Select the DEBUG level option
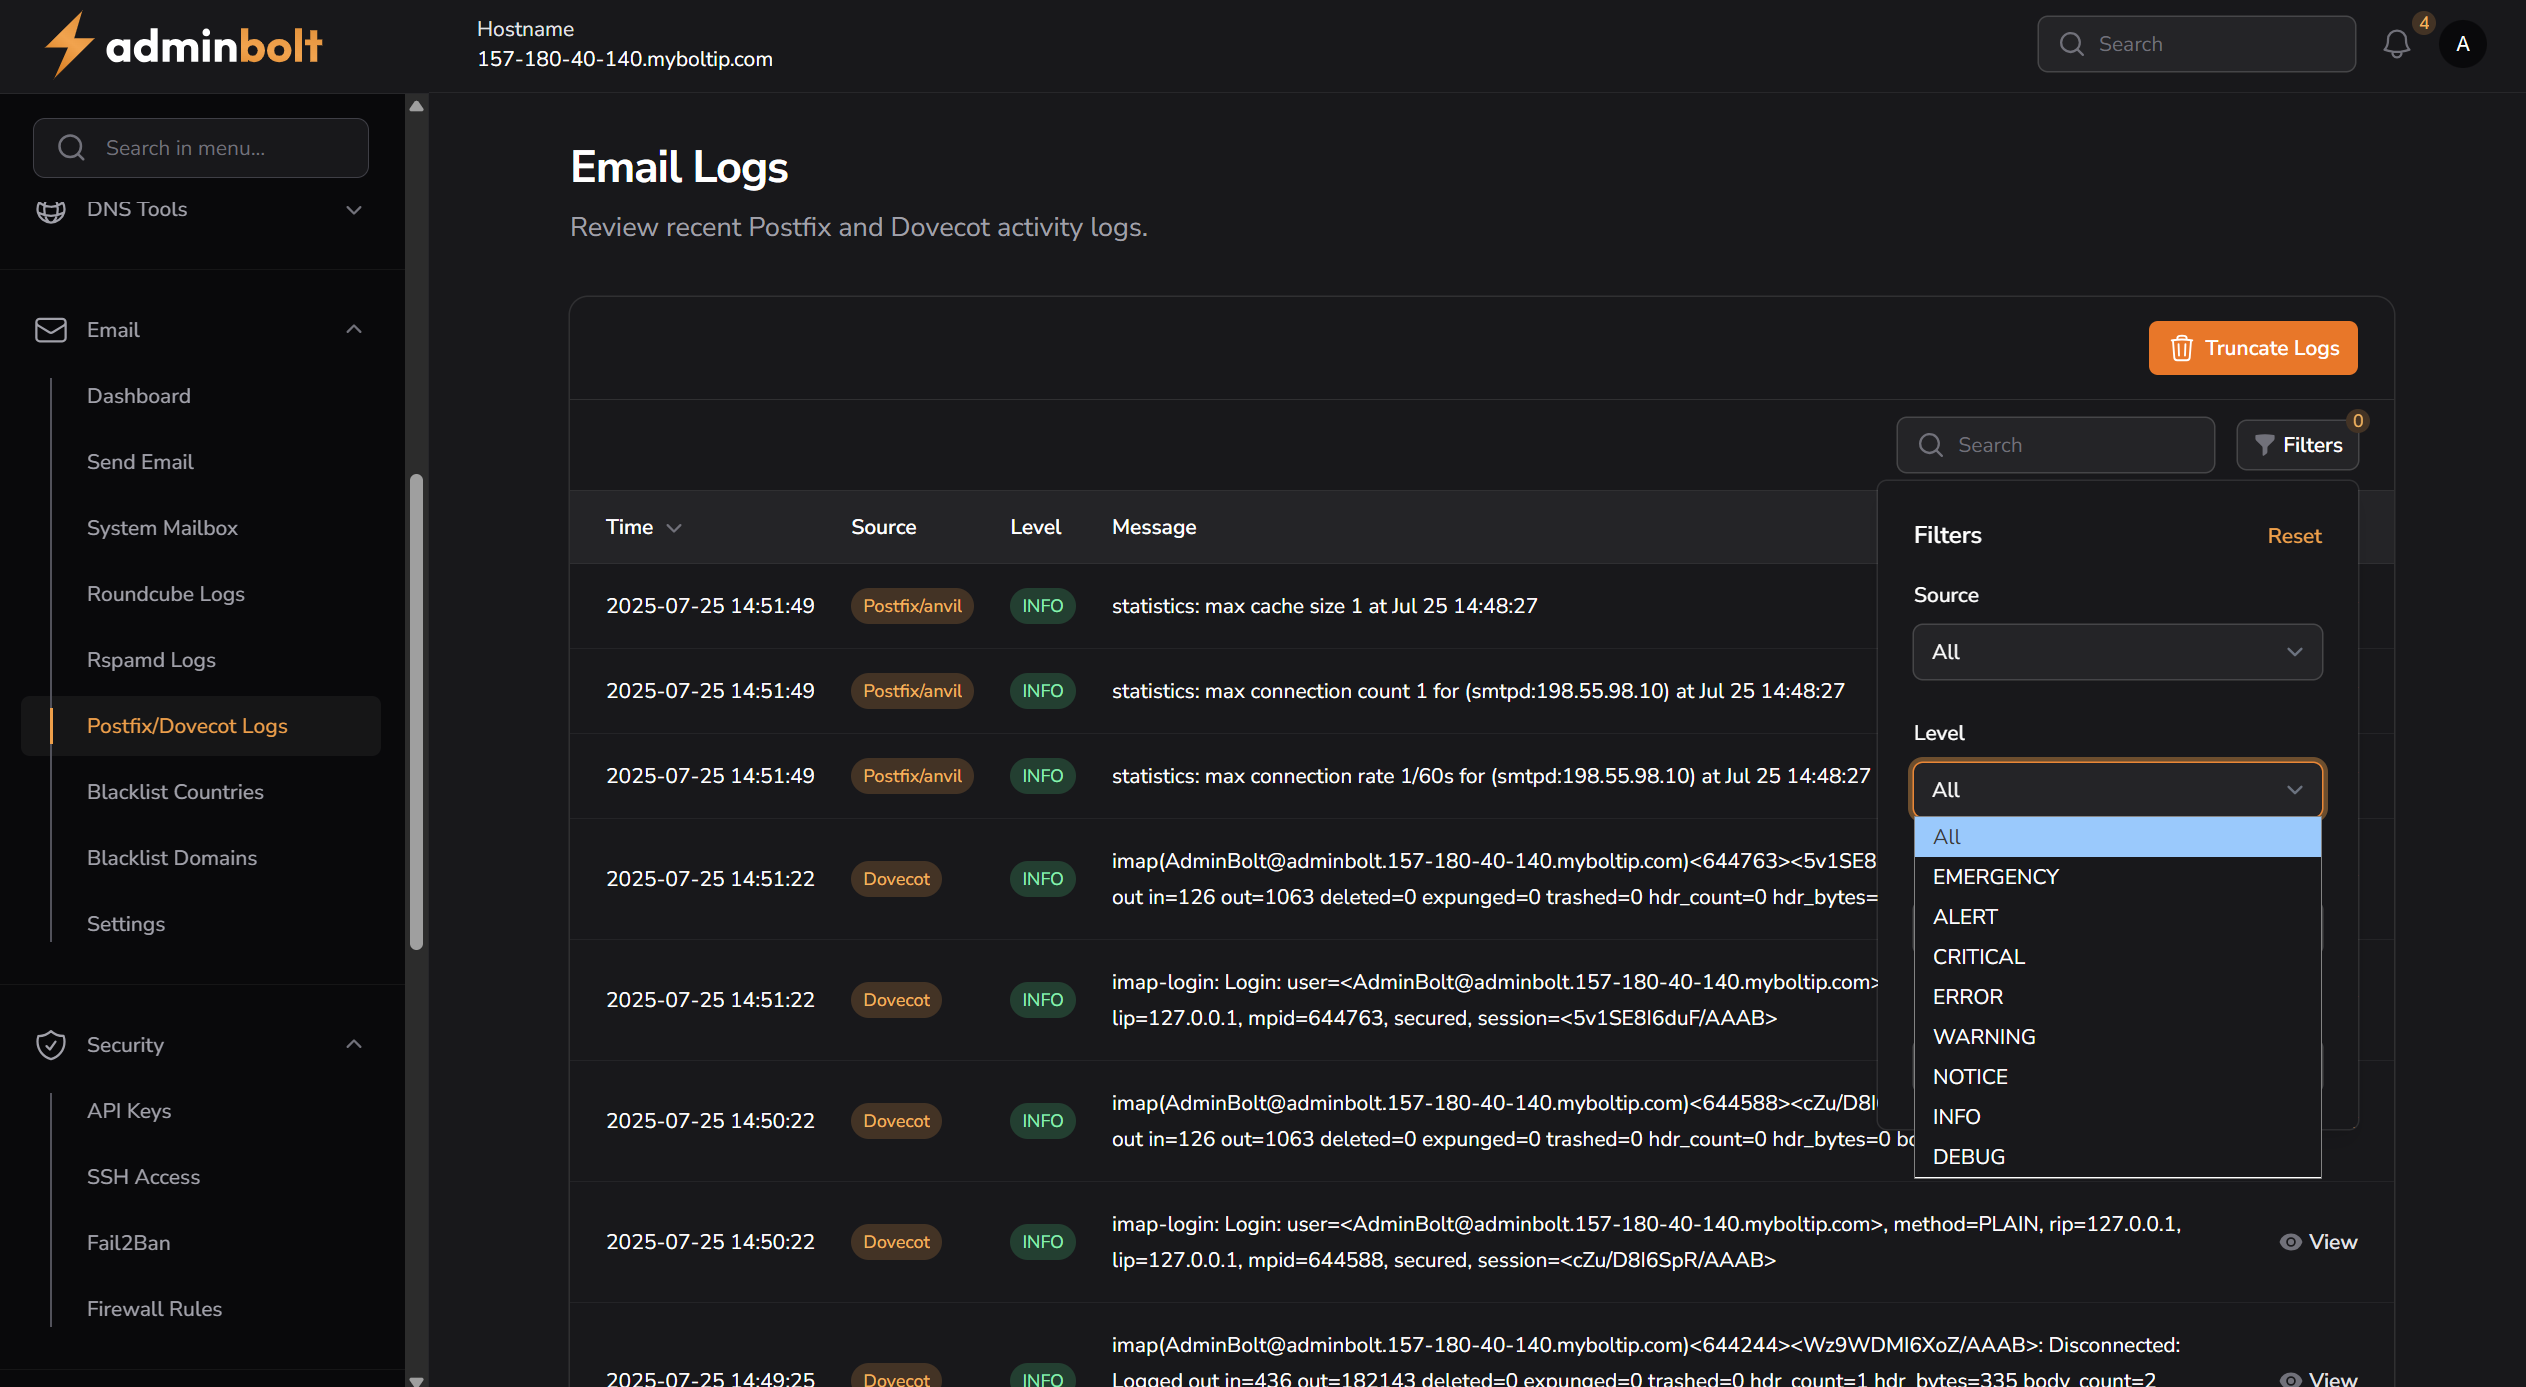Viewport: 2526px width, 1387px height. [1969, 1157]
